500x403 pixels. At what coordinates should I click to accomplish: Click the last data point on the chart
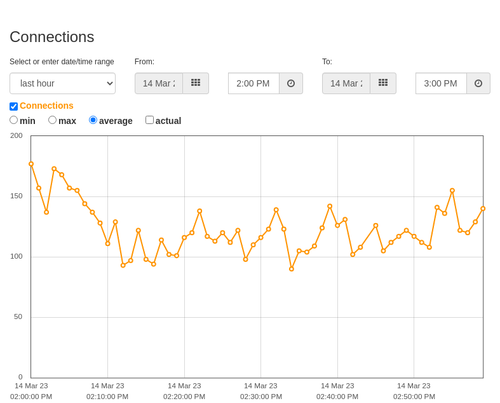click(x=483, y=209)
